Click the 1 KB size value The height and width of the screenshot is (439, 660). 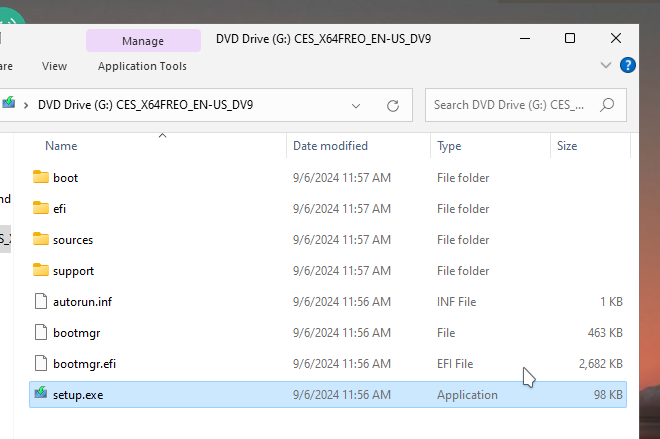[x=612, y=302]
